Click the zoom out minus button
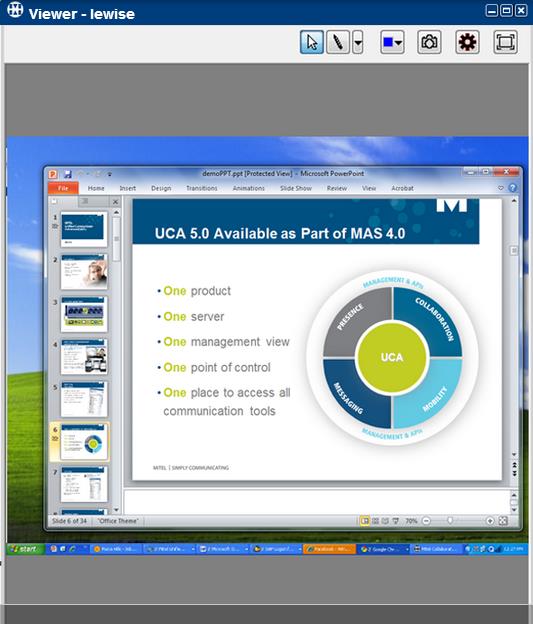This screenshot has height=624, width=533. point(426,521)
